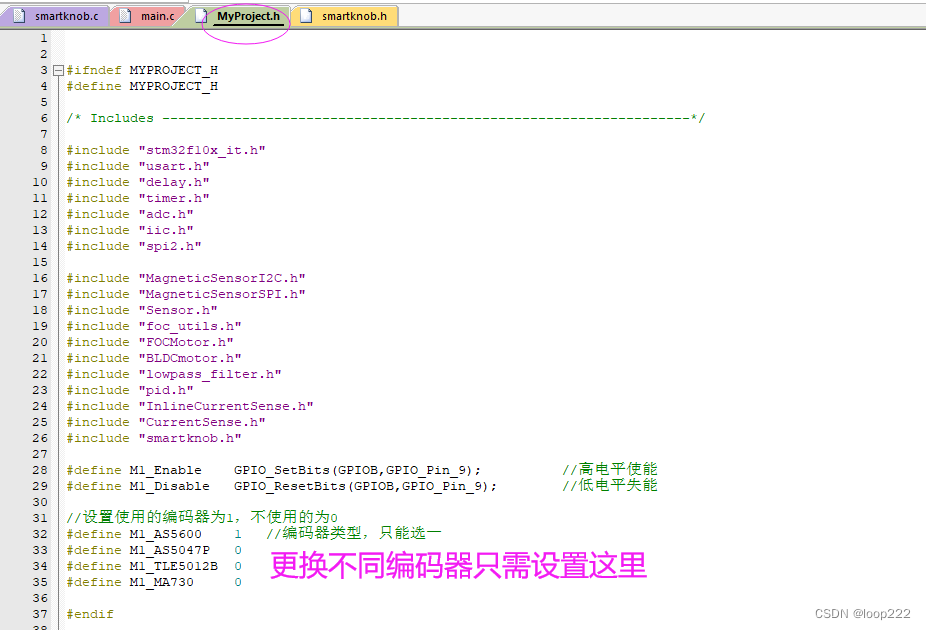926x630 pixels.
Task: Click the "spi2.h" include line
Action: click(133, 246)
